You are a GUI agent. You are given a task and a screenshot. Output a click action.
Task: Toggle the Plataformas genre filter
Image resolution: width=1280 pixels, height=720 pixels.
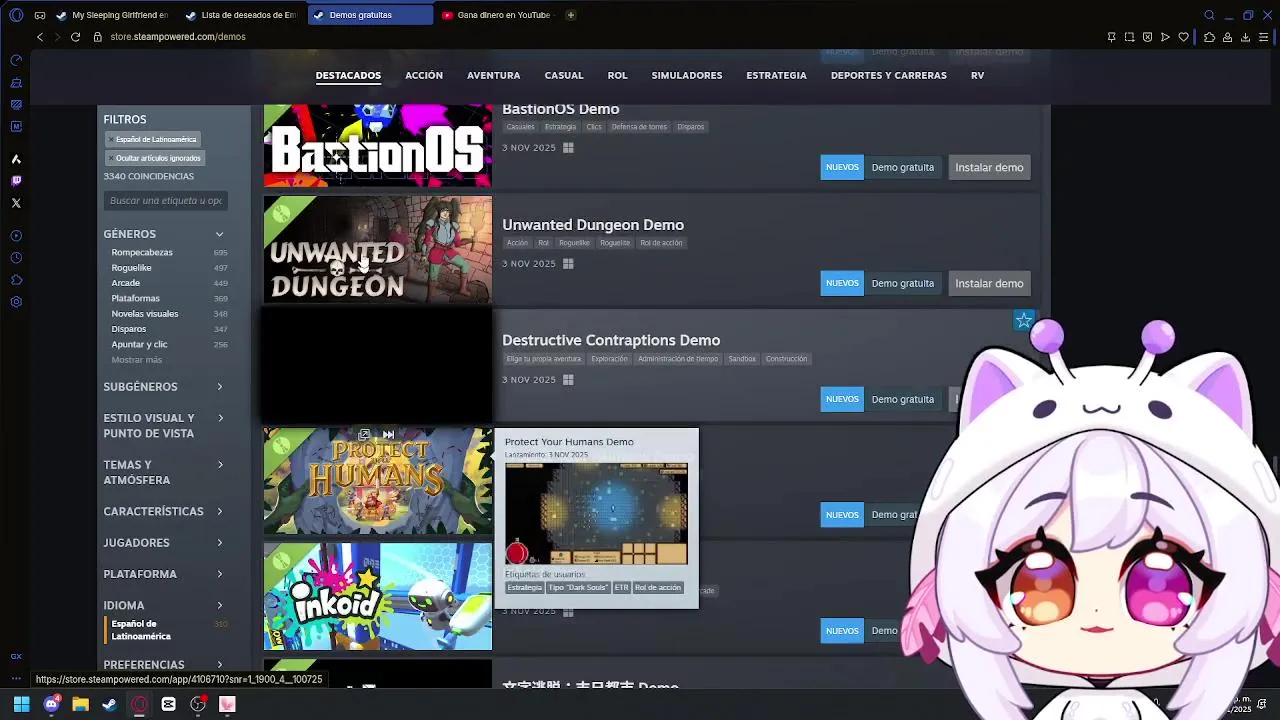[135, 298]
